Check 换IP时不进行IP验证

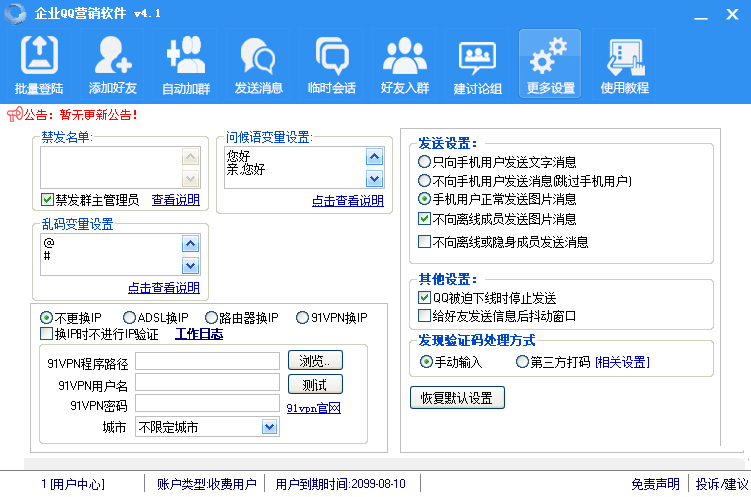(x=46, y=334)
